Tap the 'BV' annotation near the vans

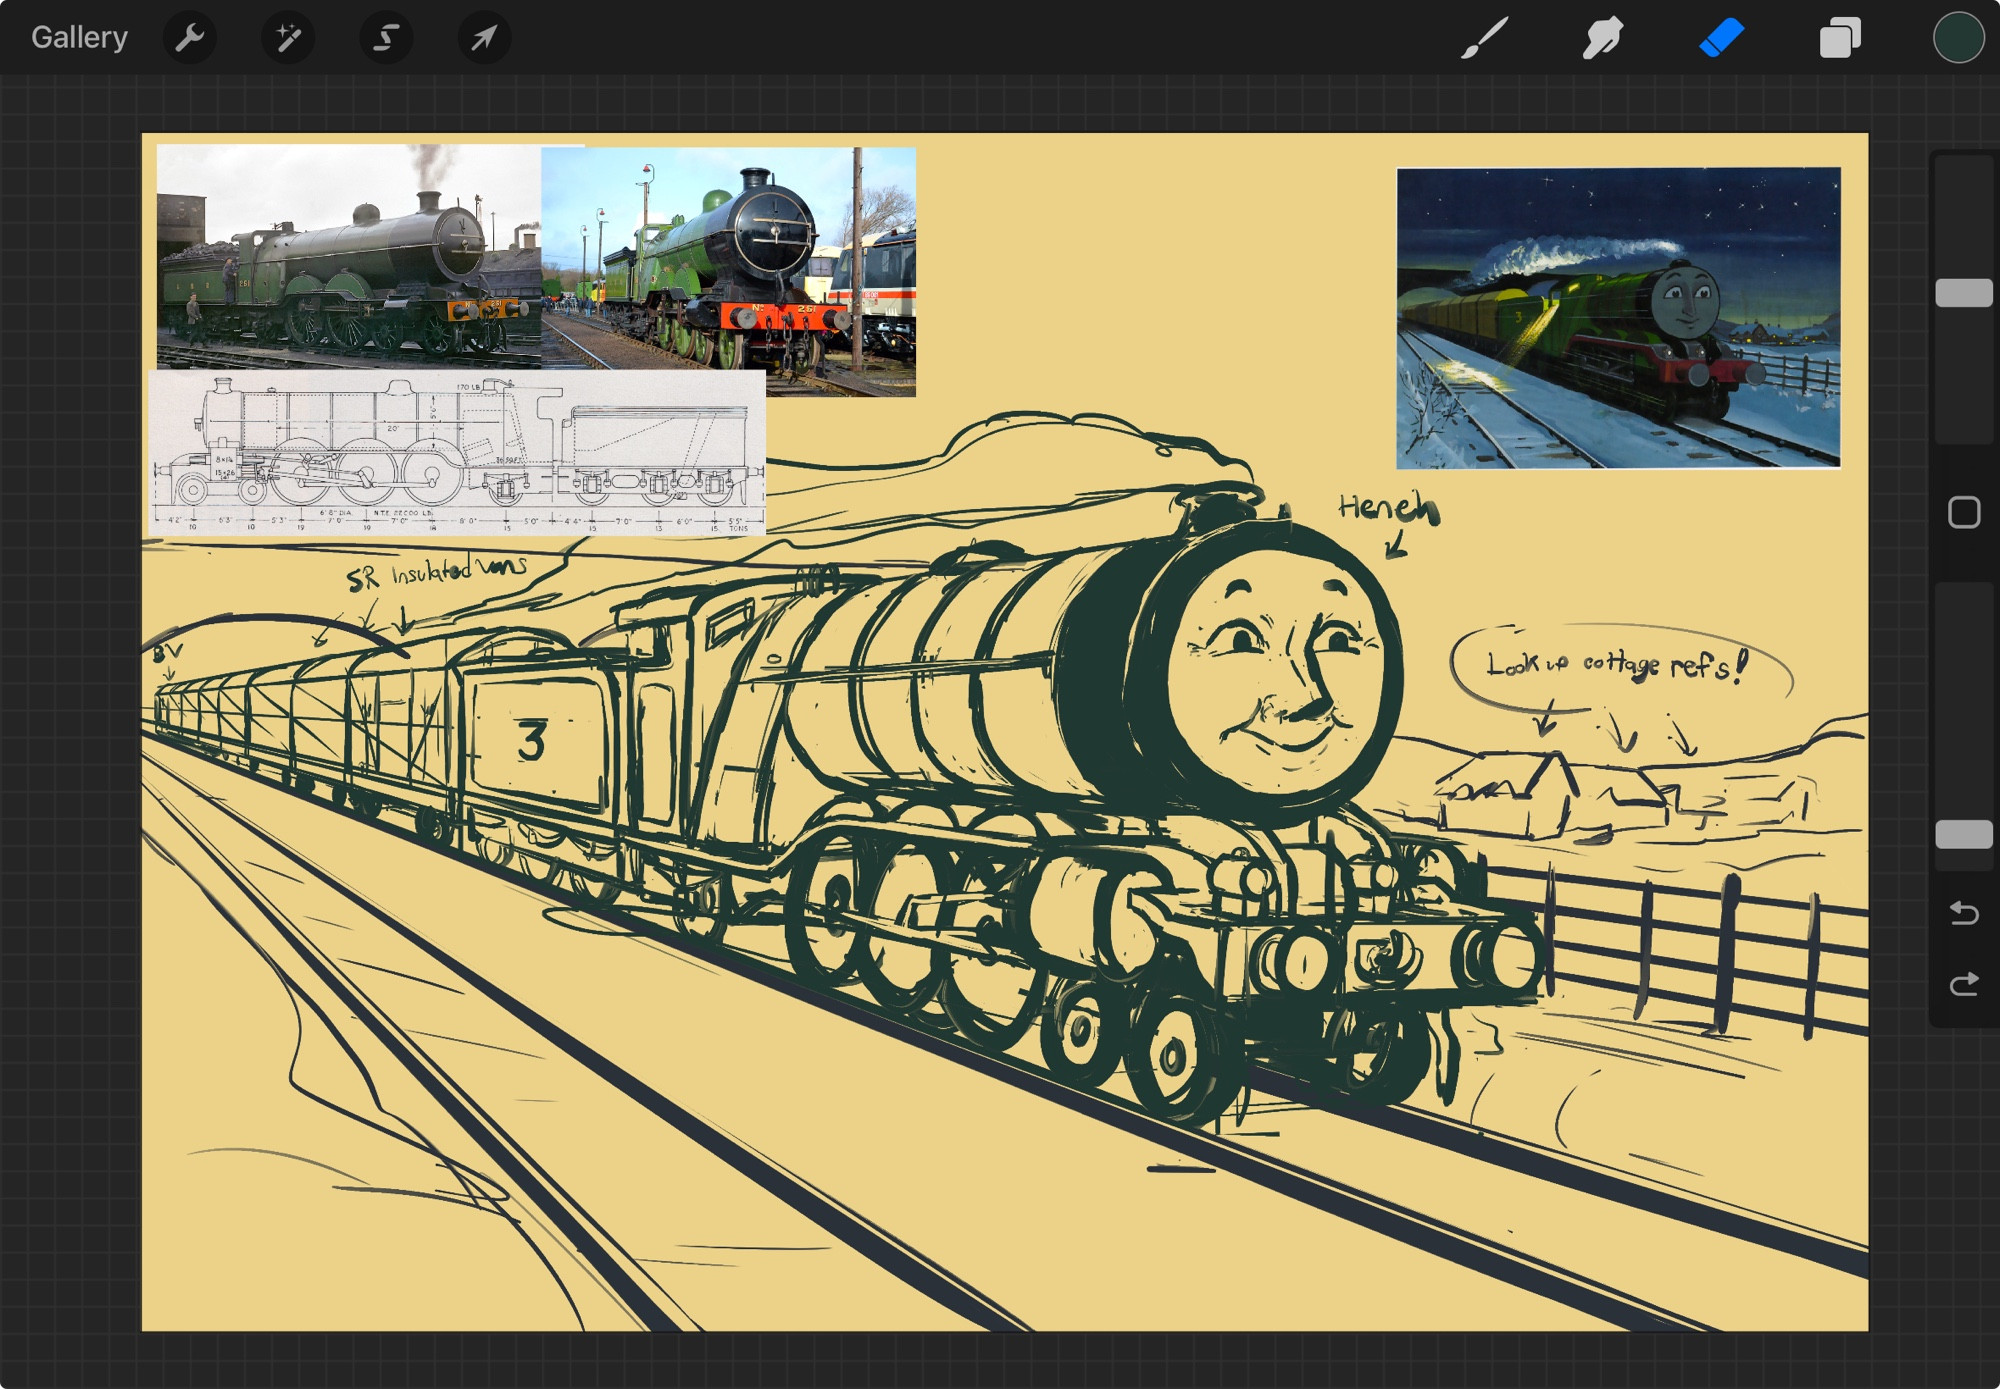[168, 653]
